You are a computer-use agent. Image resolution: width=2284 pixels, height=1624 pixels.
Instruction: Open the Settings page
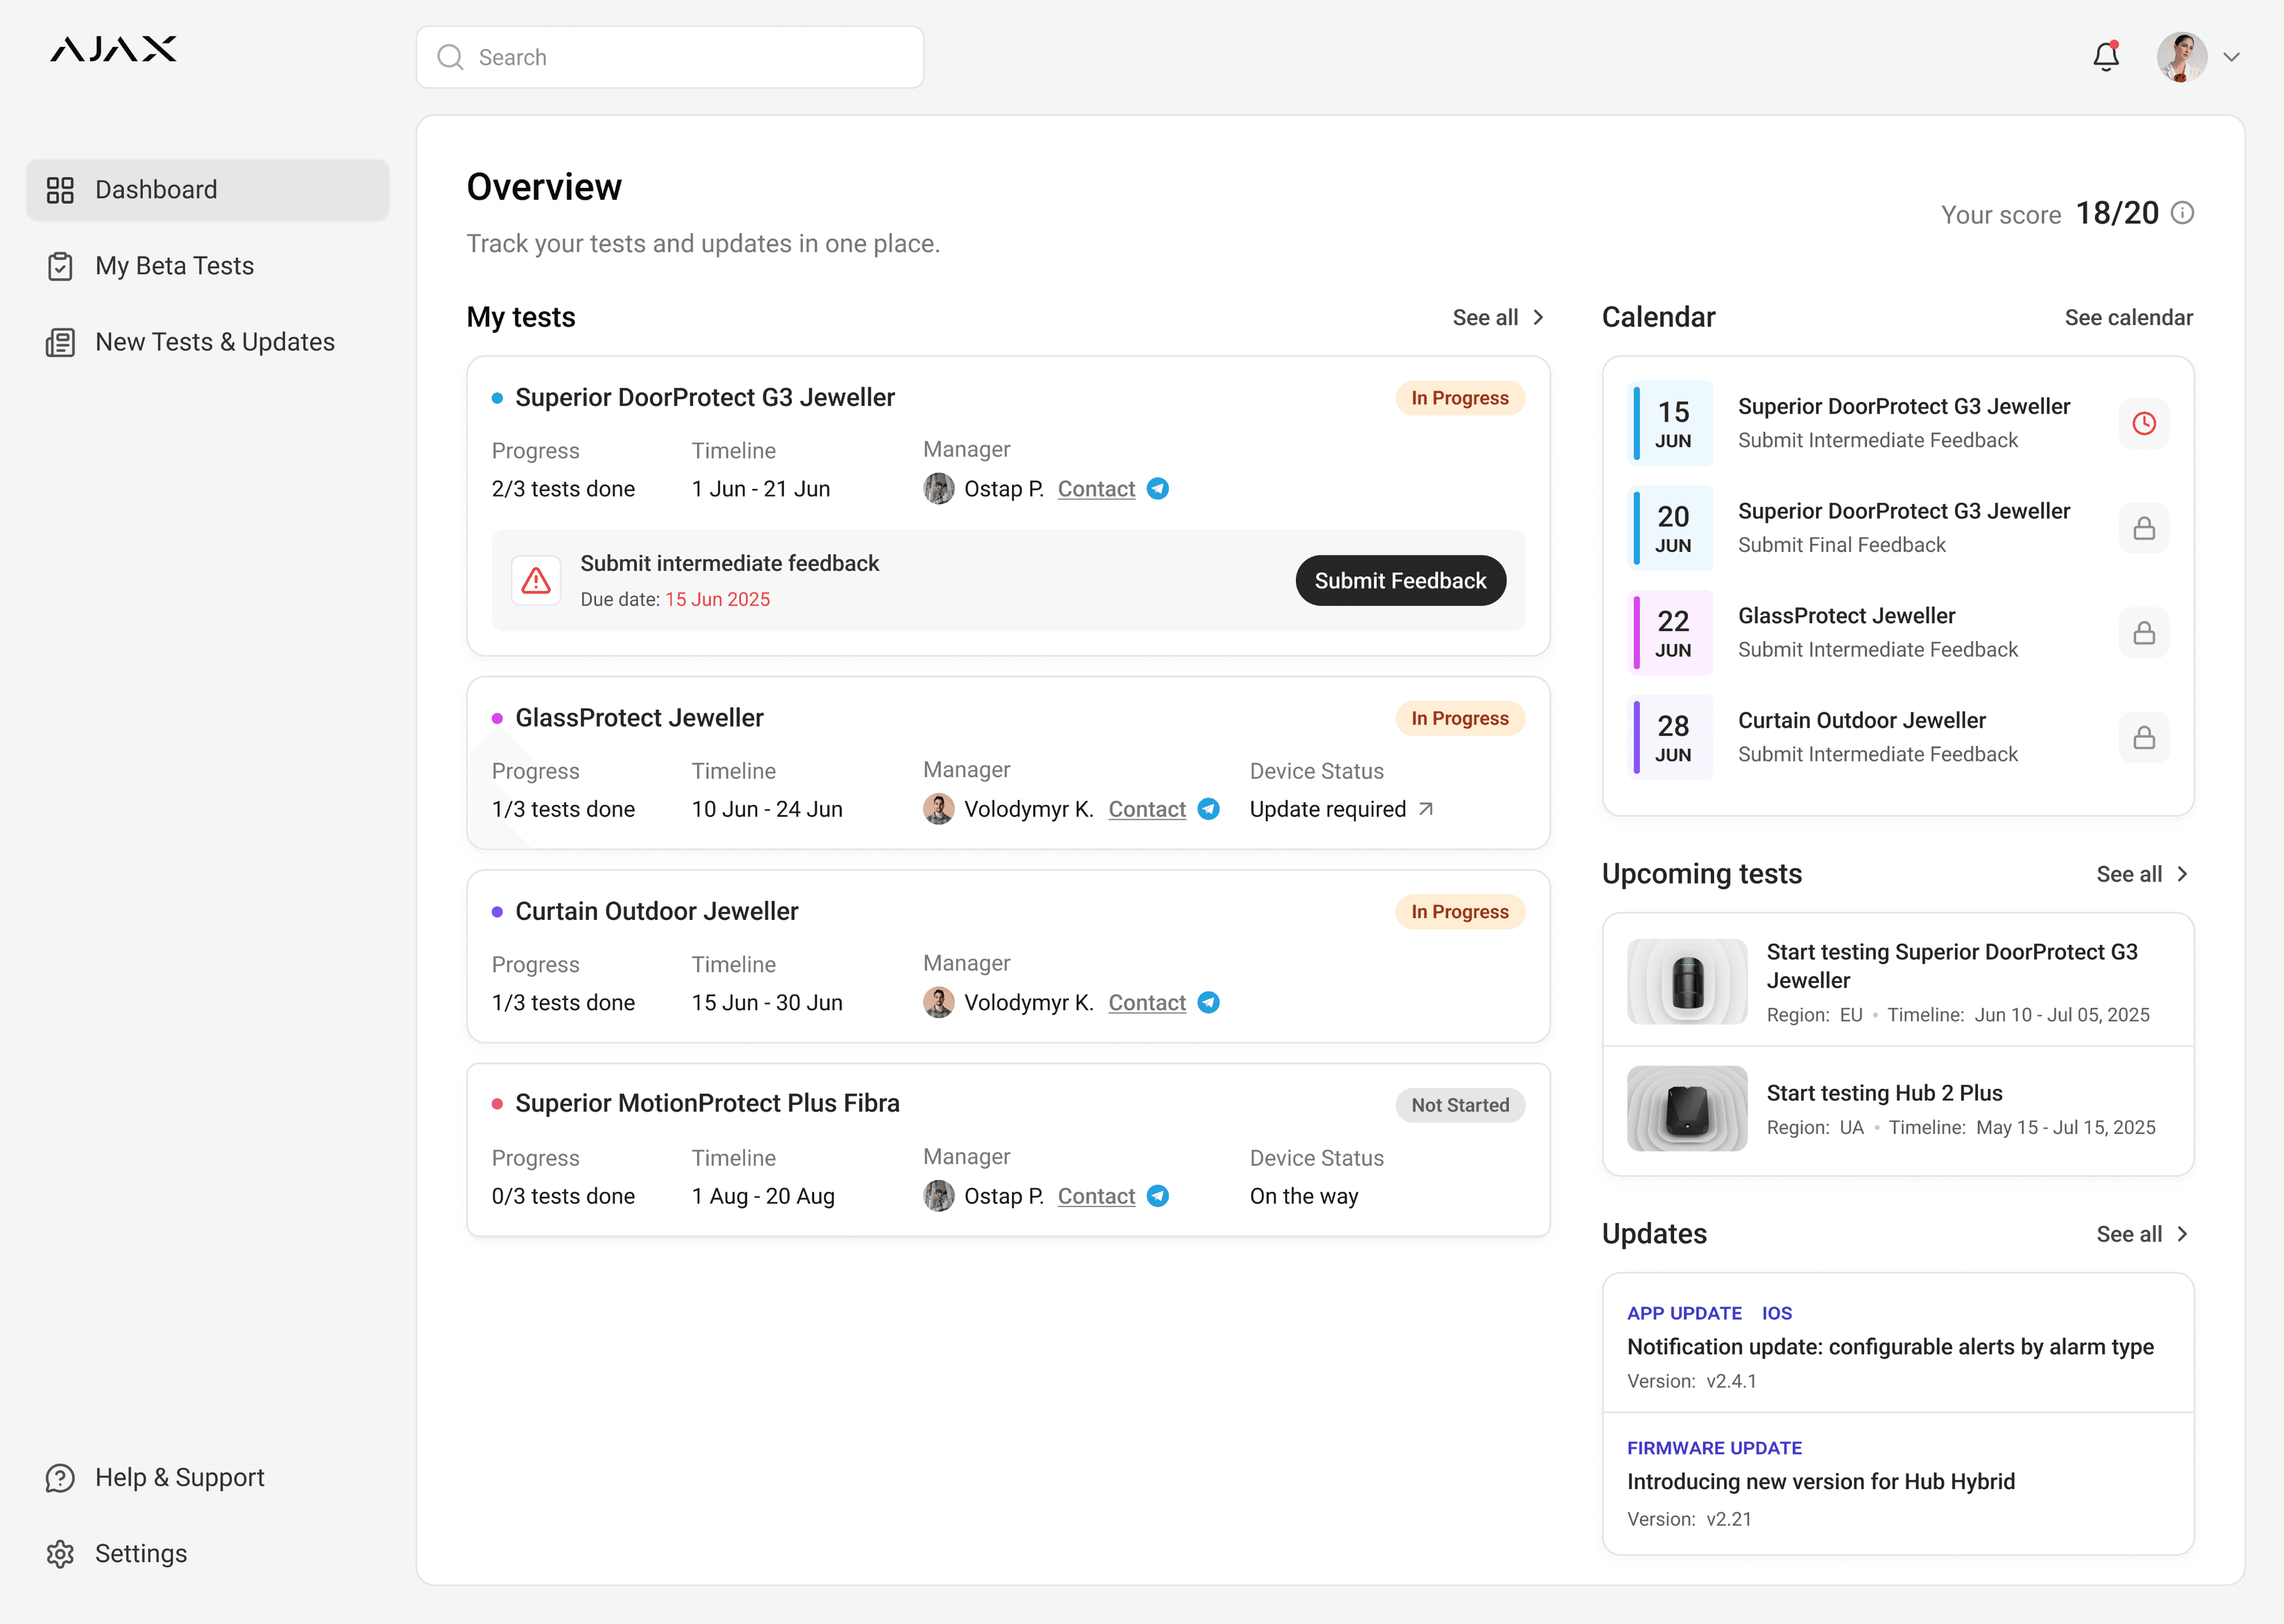[x=207, y=1554]
